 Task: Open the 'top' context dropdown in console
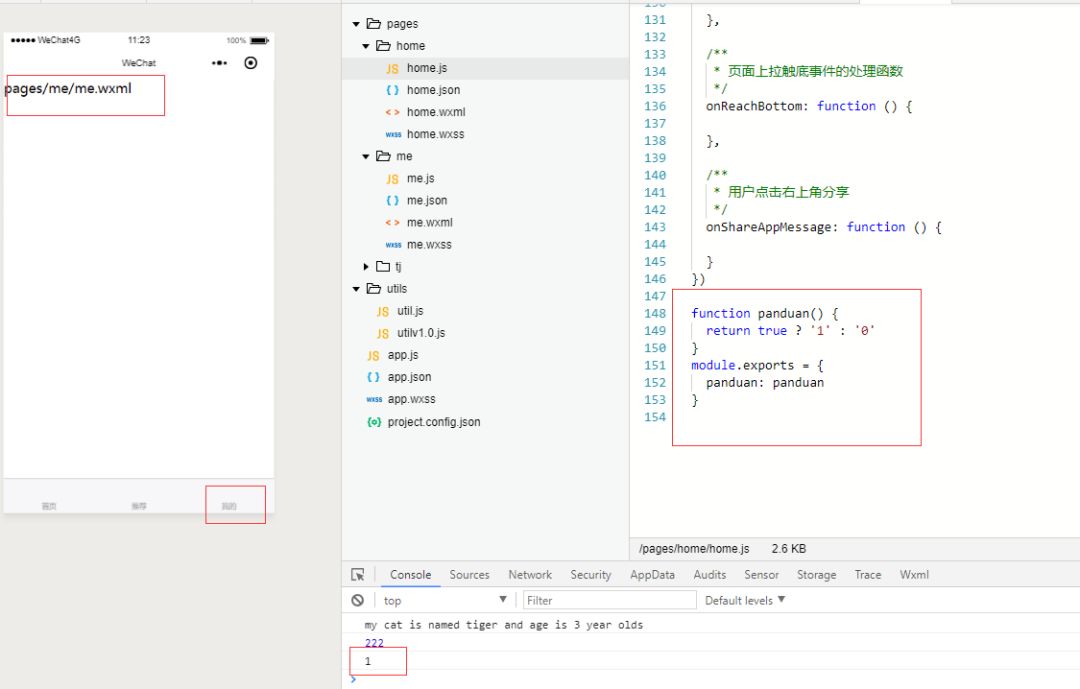click(x=445, y=600)
